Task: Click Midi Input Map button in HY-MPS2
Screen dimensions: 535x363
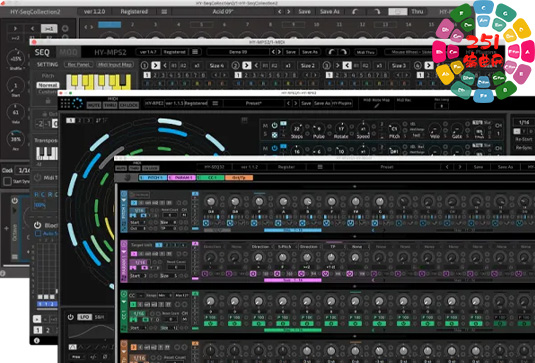Action: tap(115, 64)
